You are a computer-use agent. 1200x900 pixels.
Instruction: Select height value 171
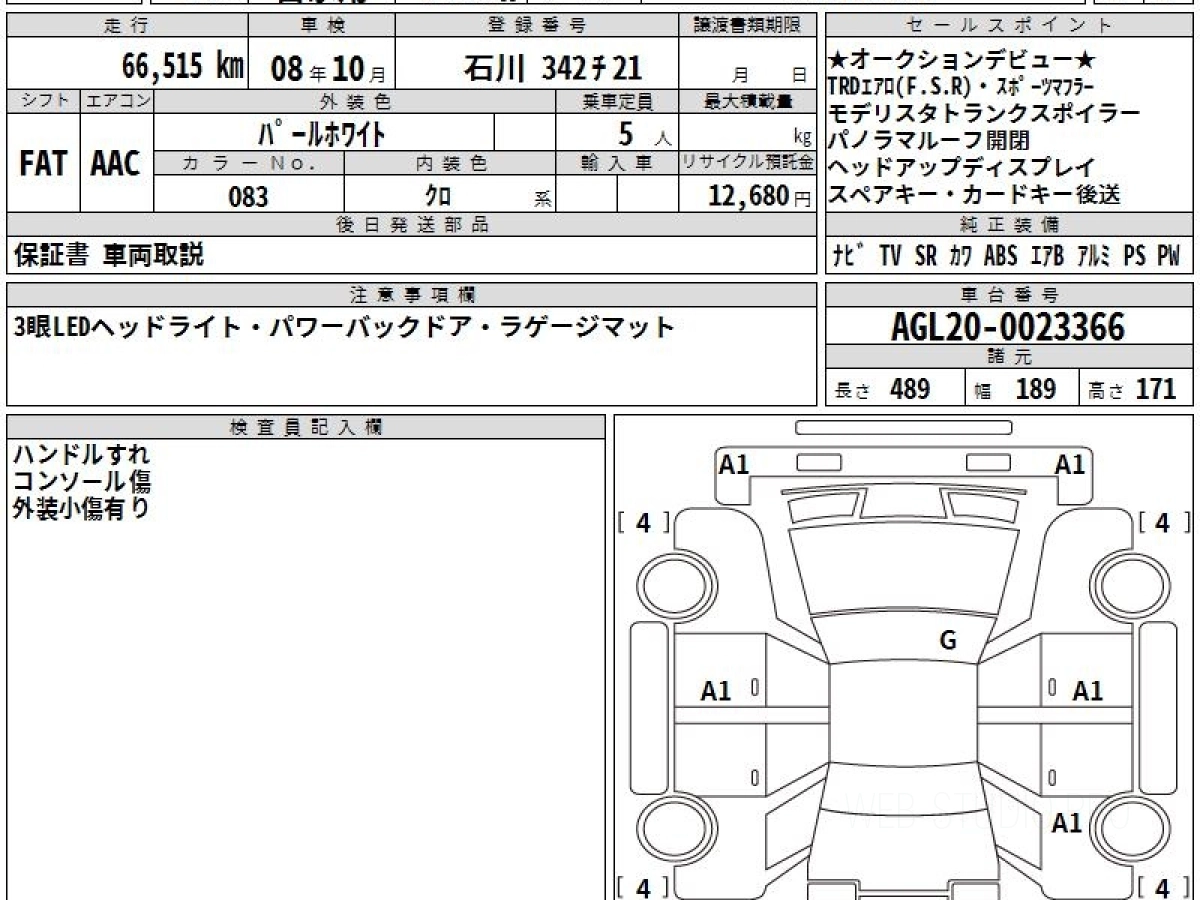point(1156,389)
